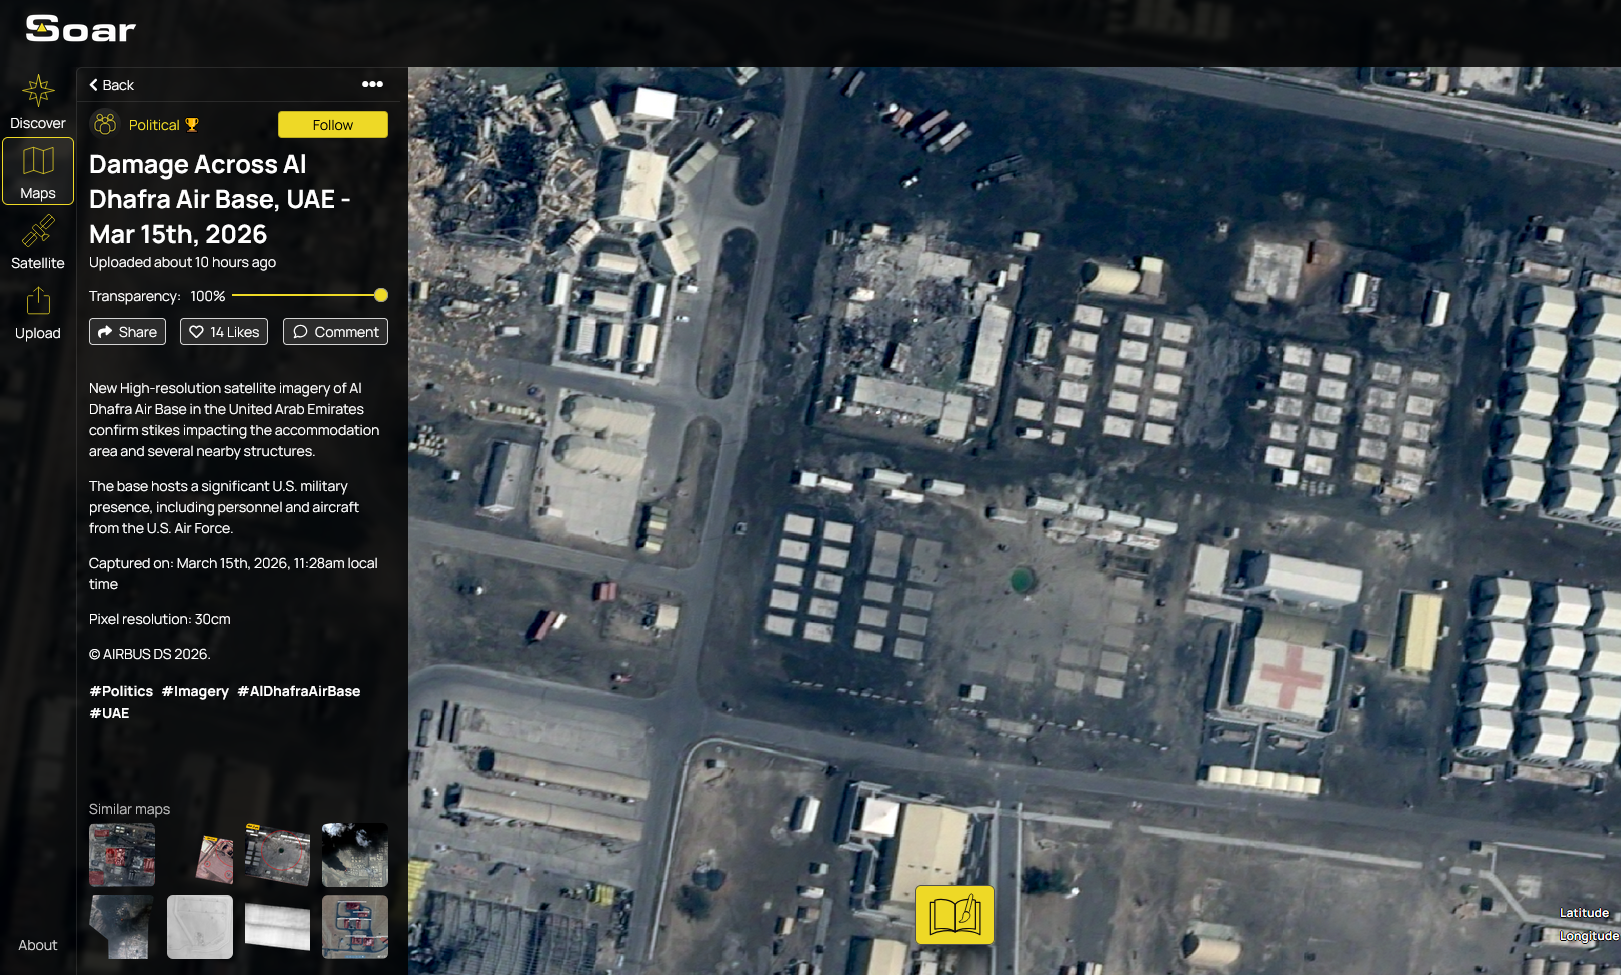The width and height of the screenshot is (1621, 975).
Task: Click the #AlDhafraAirBase hashtag
Action: pos(298,691)
